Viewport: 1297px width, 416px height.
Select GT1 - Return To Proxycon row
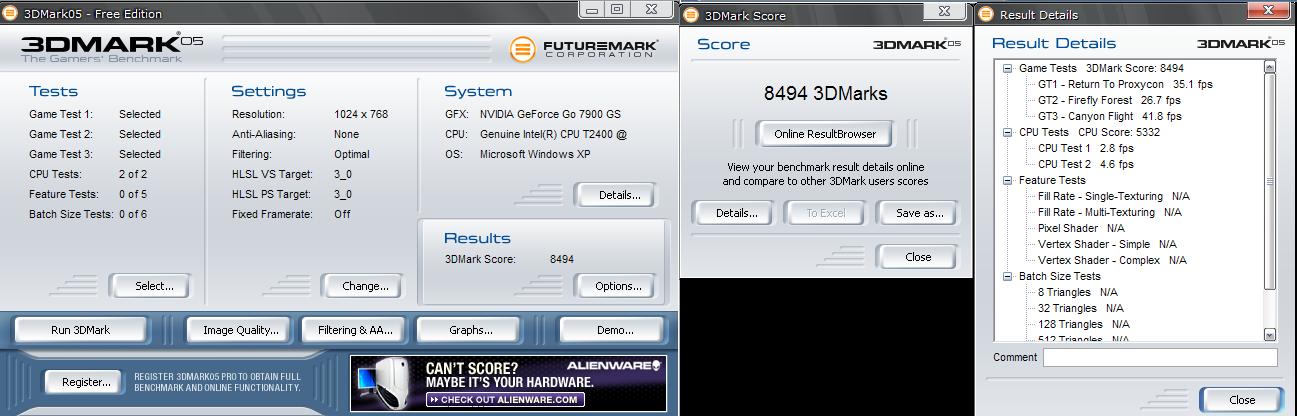[x=1125, y=84]
